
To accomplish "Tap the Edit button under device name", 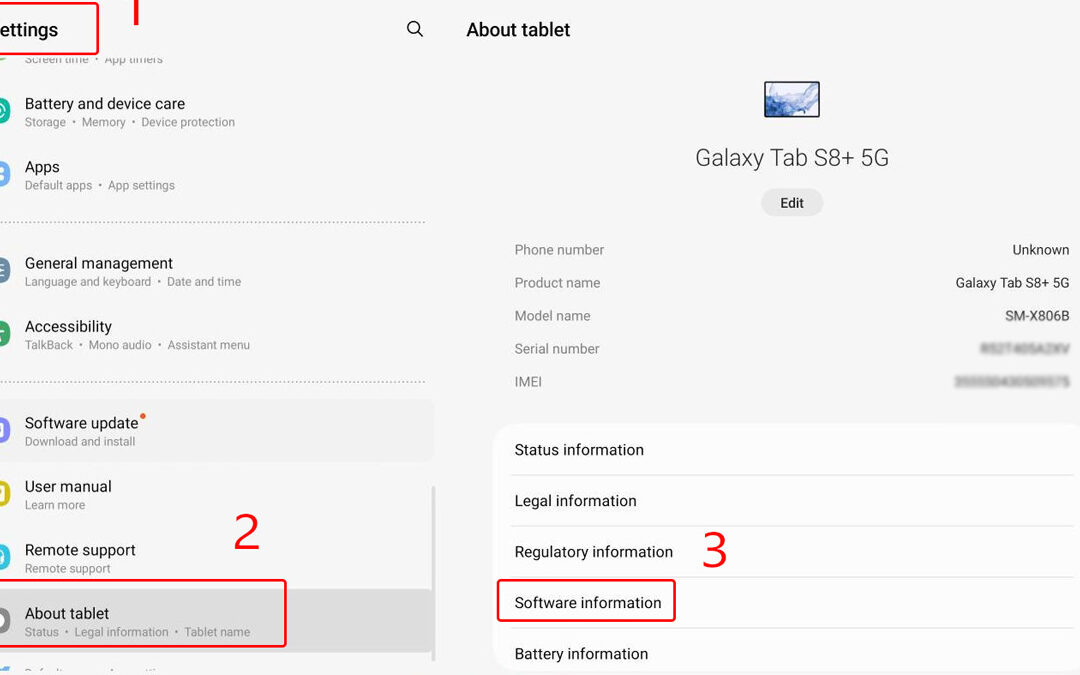I will [x=791, y=202].
